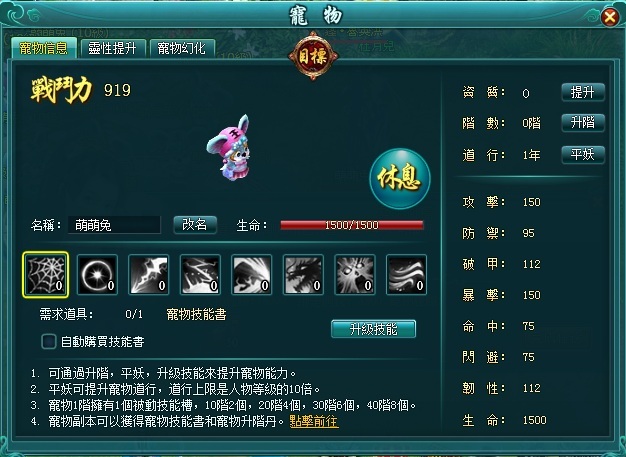The height and width of the screenshot is (457, 626).
Task: Switch to the 靈性提升 tab
Action: pyautogui.click(x=113, y=49)
